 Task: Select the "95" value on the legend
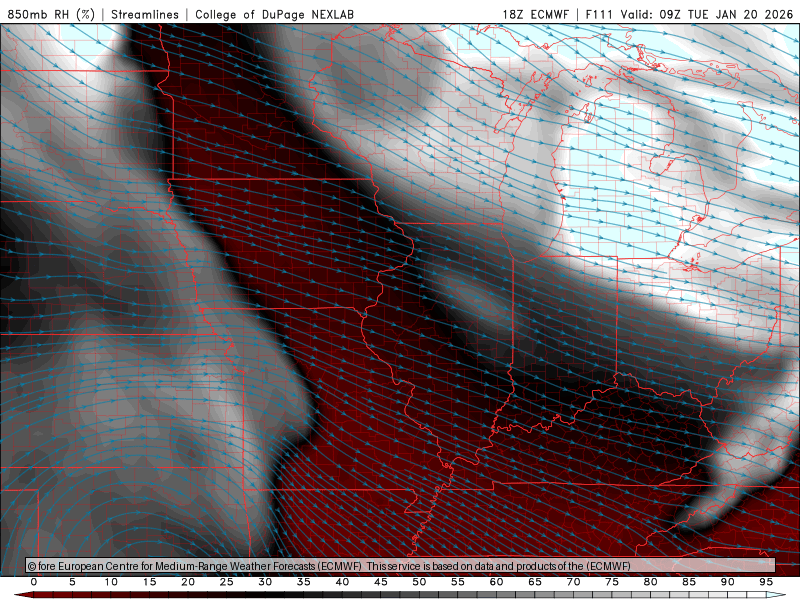pos(766,582)
